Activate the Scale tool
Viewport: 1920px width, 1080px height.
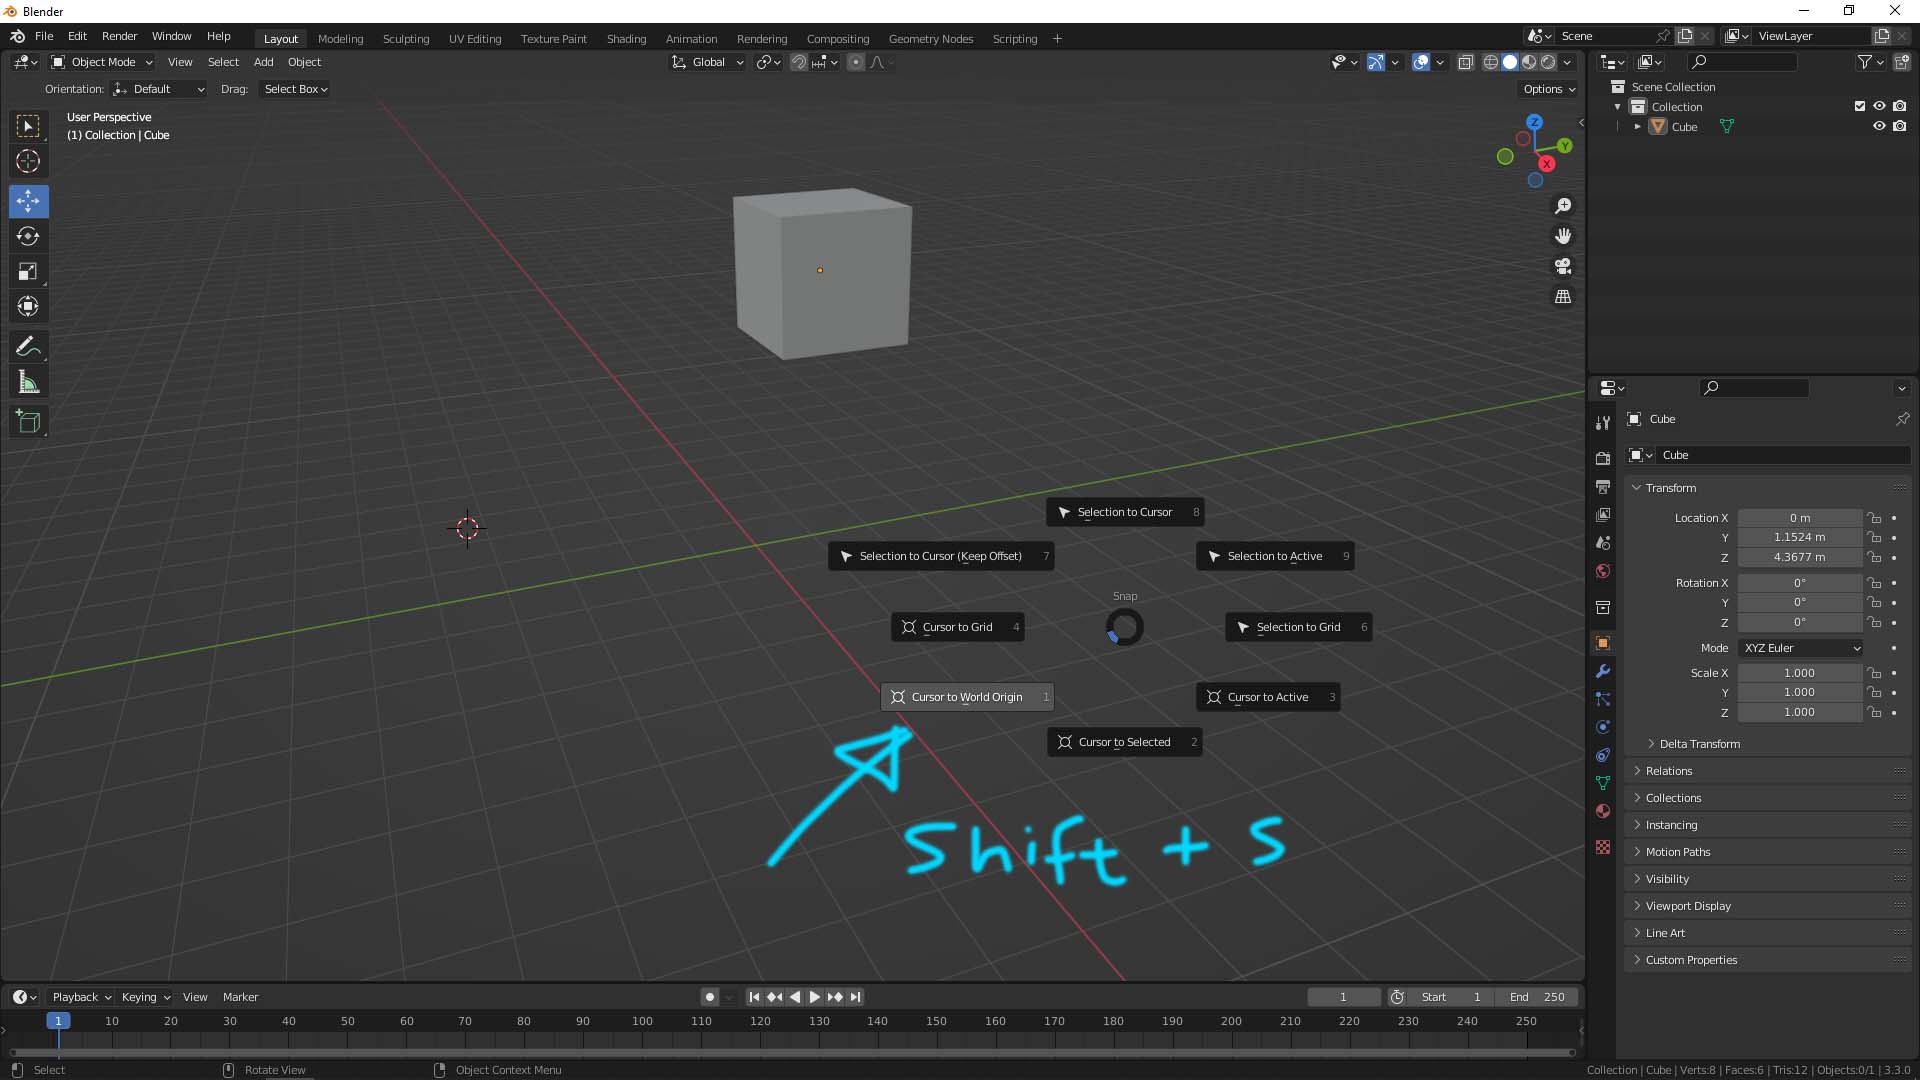tap(28, 271)
